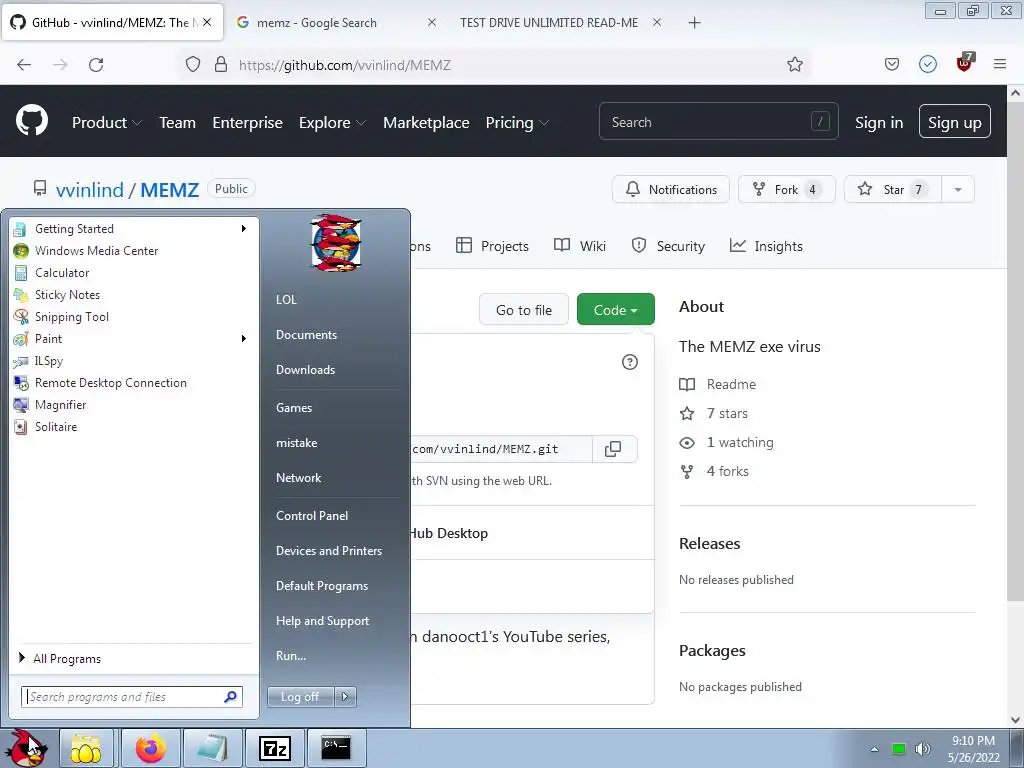This screenshot has width=1024, height=768.
Task: Click the tracking protection shield icon
Action: pos(193,65)
